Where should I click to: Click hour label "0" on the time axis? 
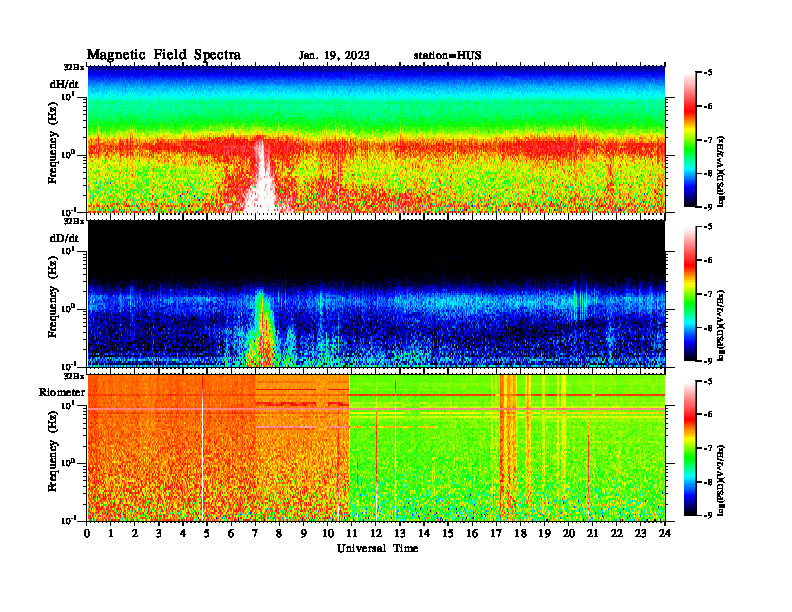pos(87,533)
